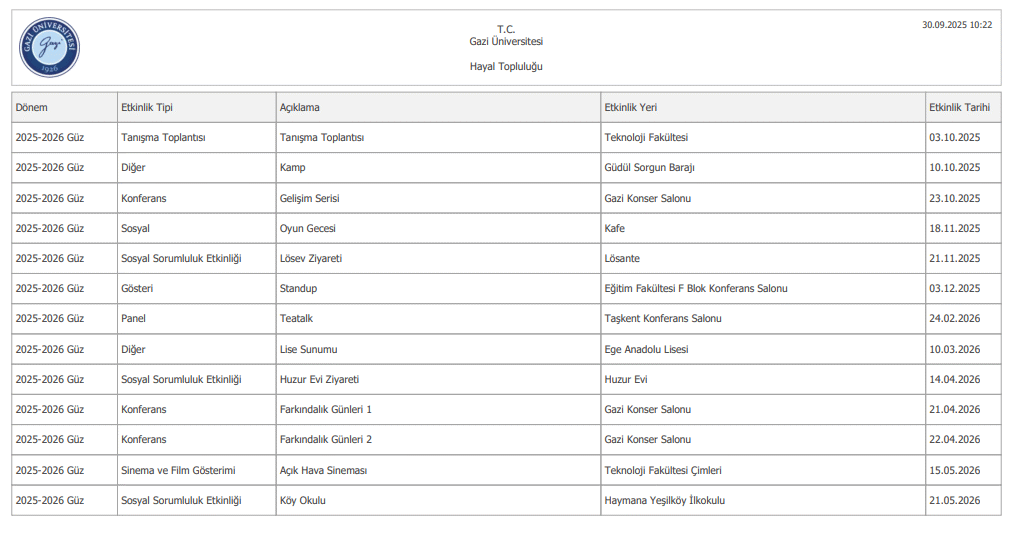Viewport: 1016px width, 534px height.
Task: Select the Tanışma Toplantısı description cell
Action: point(322,138)
